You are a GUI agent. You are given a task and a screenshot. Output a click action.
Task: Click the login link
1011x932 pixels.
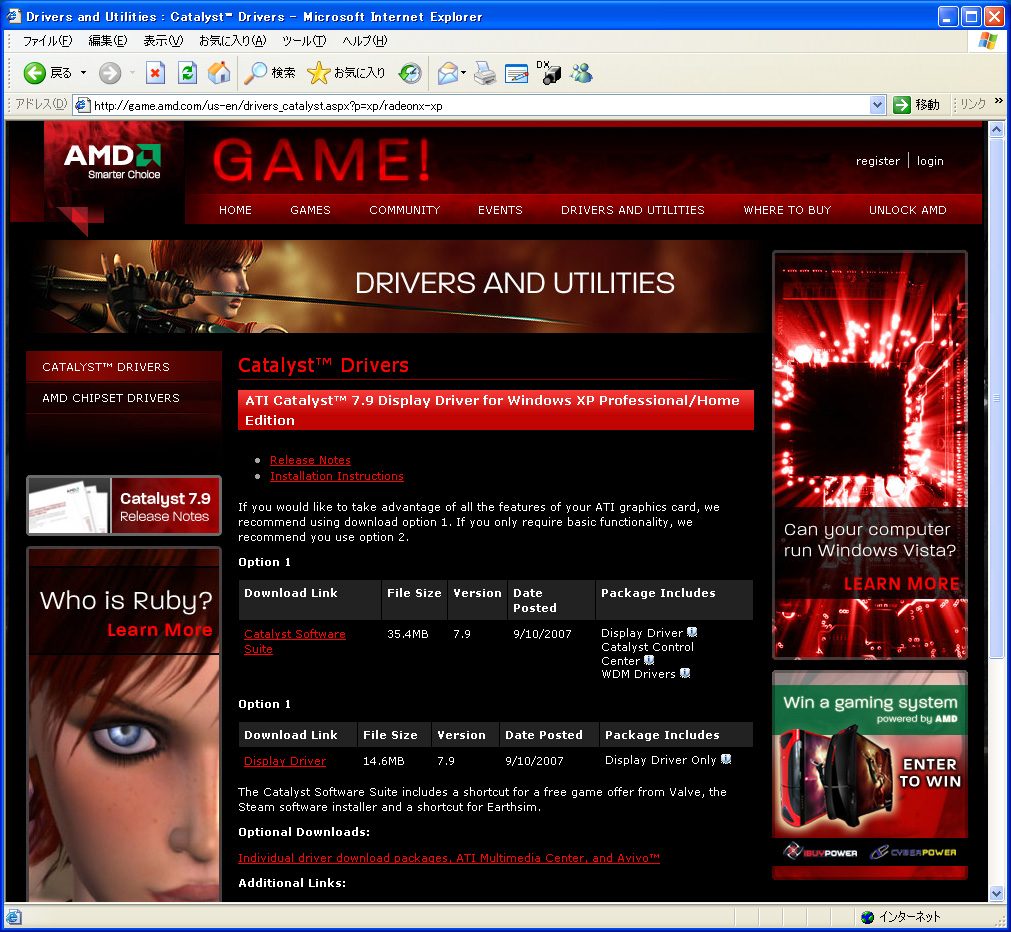coord(930,161)
